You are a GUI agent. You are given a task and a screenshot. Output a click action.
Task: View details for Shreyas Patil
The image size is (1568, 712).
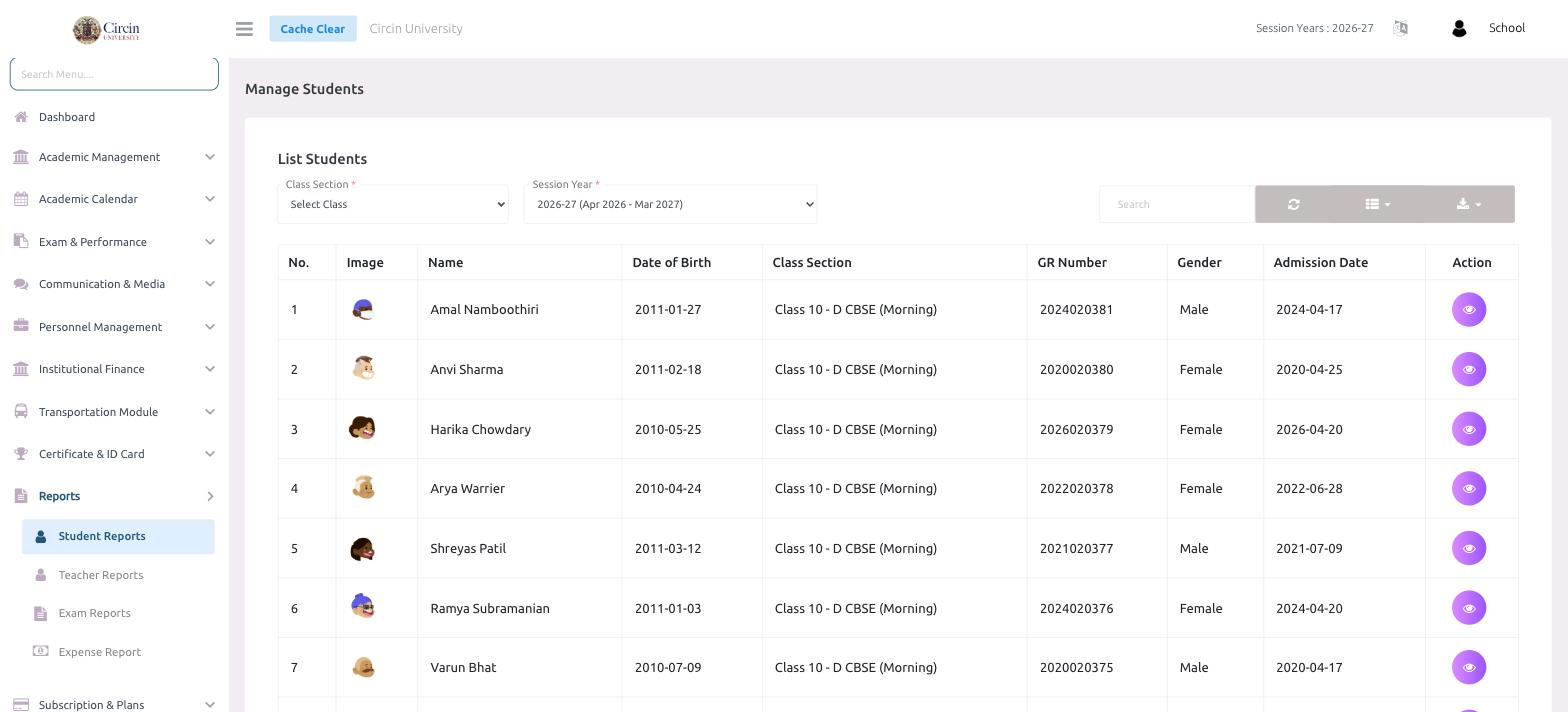click(x=1469, y=548)
